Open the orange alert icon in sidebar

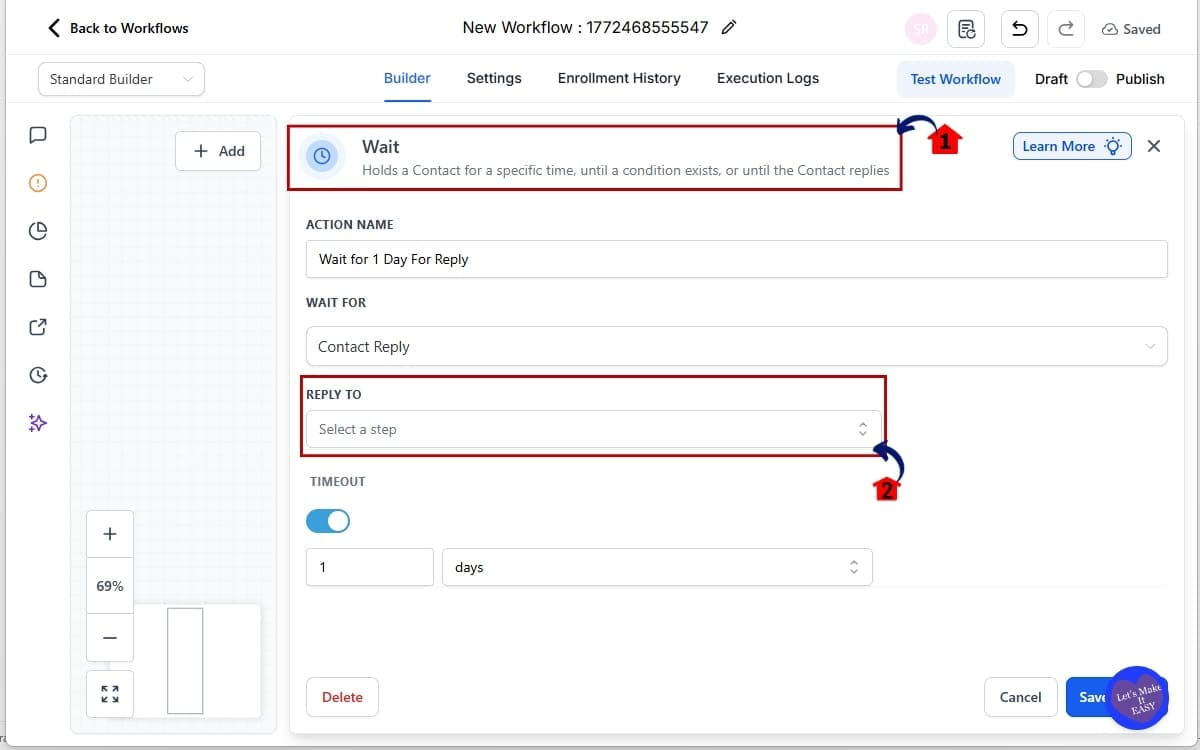pos(38,183)
